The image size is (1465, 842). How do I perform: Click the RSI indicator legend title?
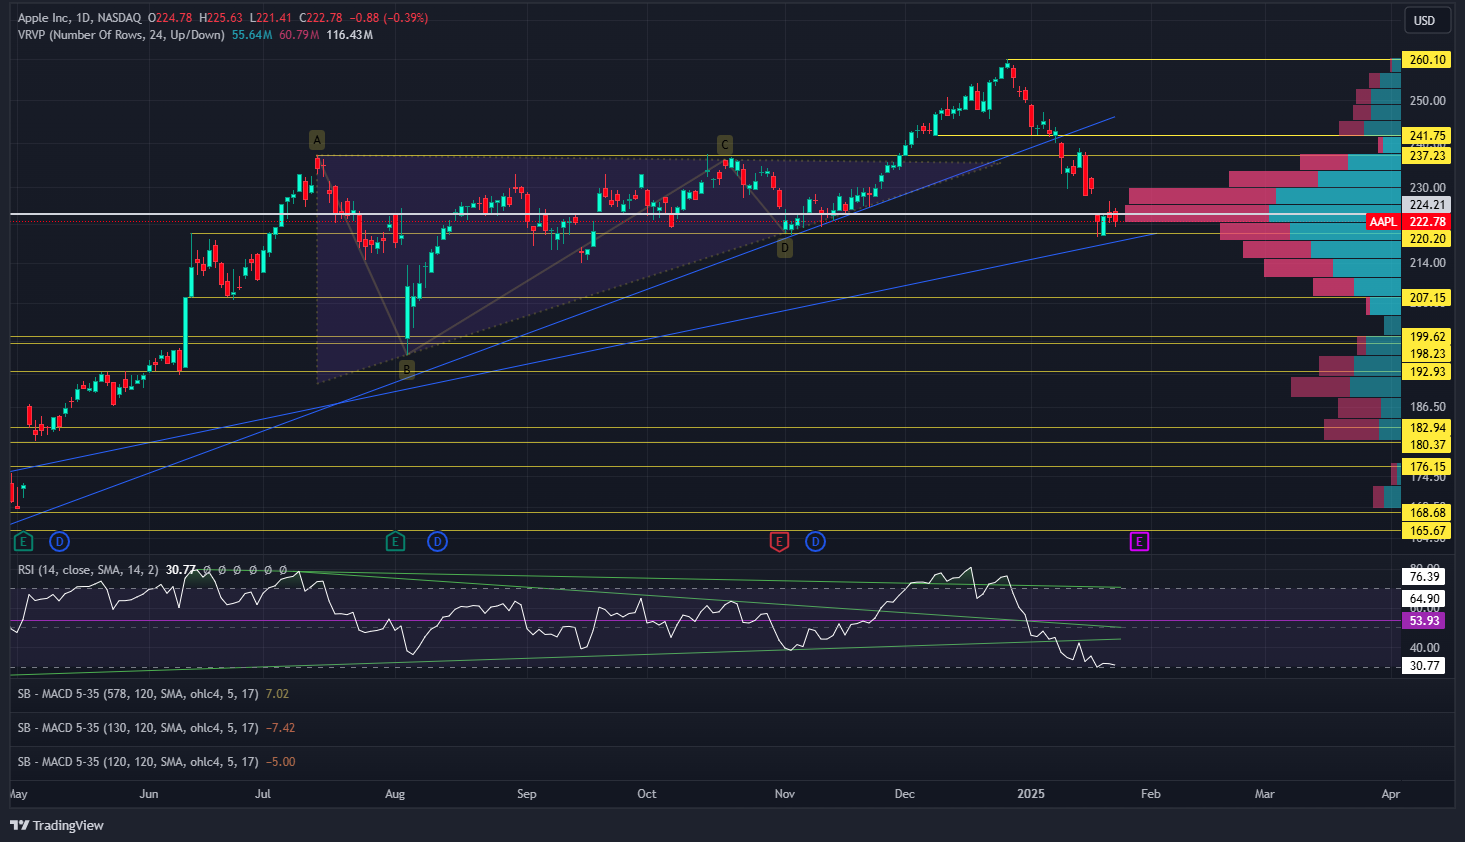(88, 570)
